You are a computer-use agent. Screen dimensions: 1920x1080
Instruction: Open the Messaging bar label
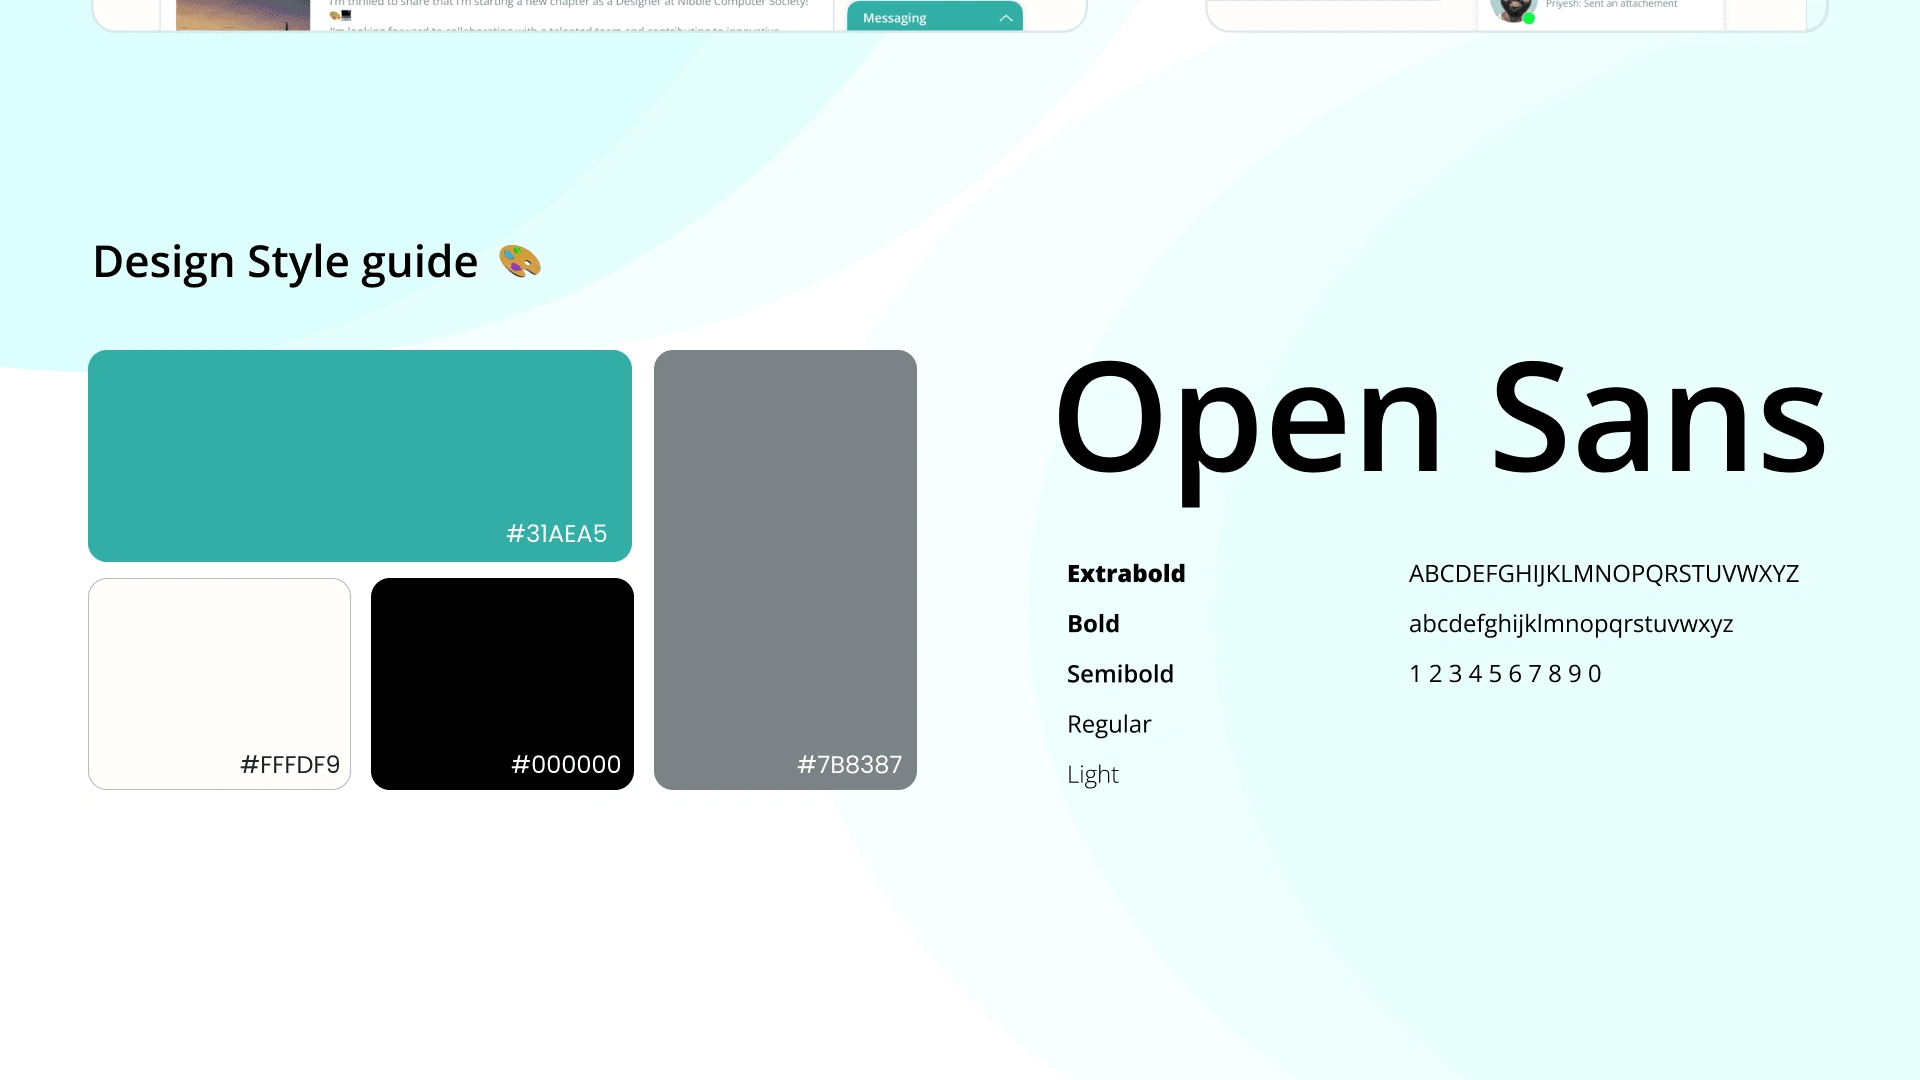click(x=894, y=18)
